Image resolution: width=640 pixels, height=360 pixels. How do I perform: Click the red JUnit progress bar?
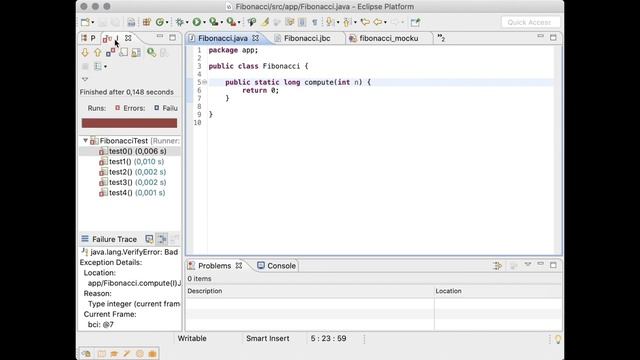point(129,123)
